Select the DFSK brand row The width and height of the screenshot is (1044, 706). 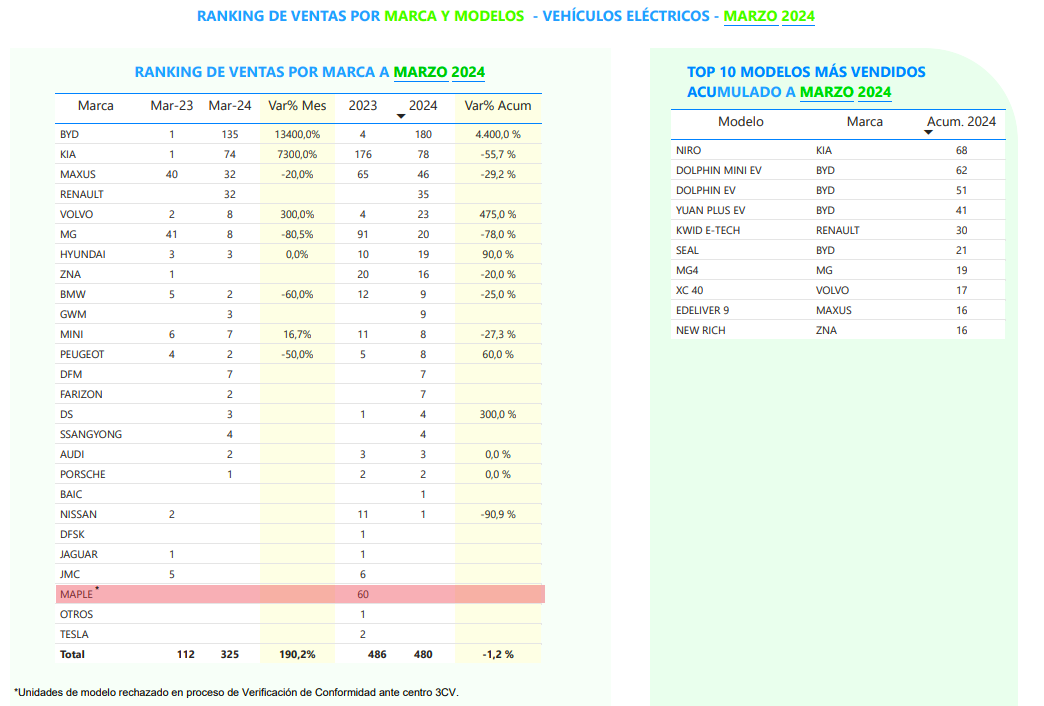click(x=298, y=533)
